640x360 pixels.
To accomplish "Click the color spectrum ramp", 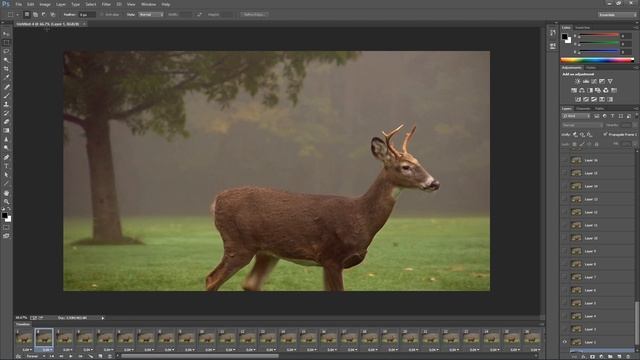I will point(597,60).
